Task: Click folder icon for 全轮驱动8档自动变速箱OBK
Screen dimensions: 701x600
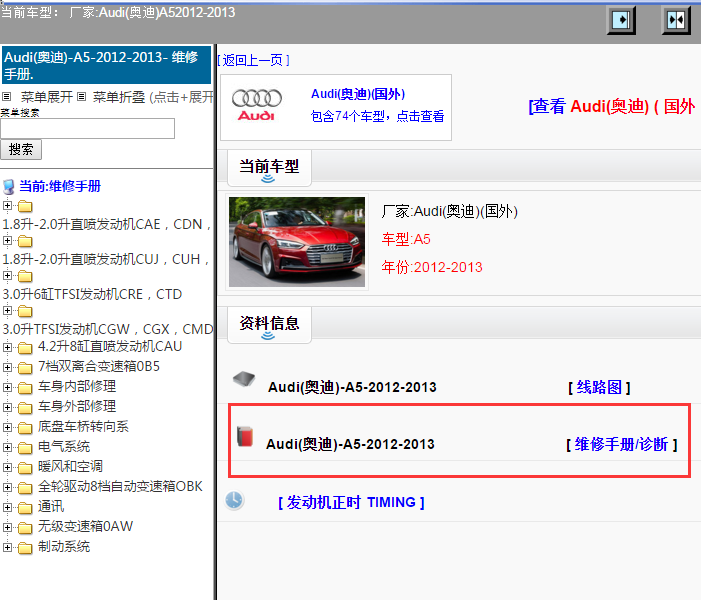Action: [25, 487]
